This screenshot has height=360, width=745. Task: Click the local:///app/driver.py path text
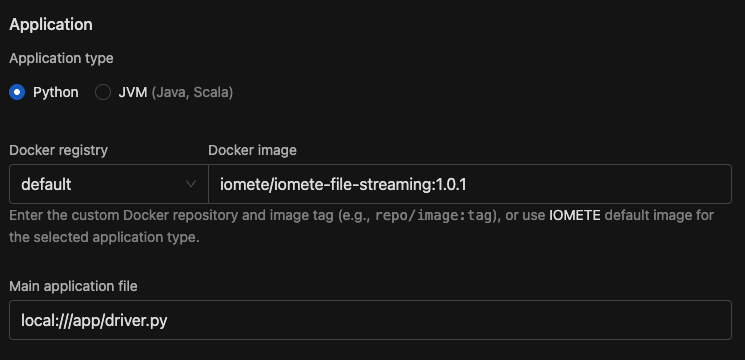point(94,321)
